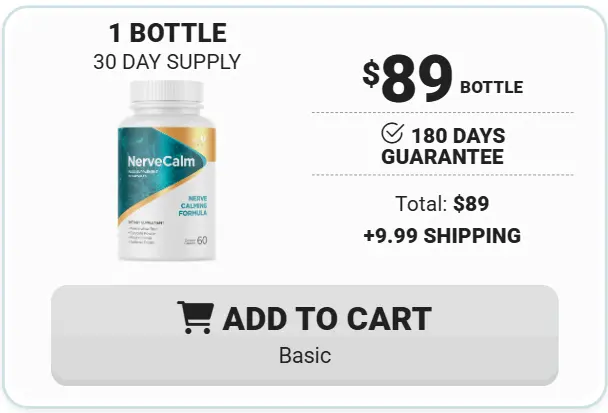Click the +9.99 SHIPPING text
The image size is (608, 413).
click(442, 236)
